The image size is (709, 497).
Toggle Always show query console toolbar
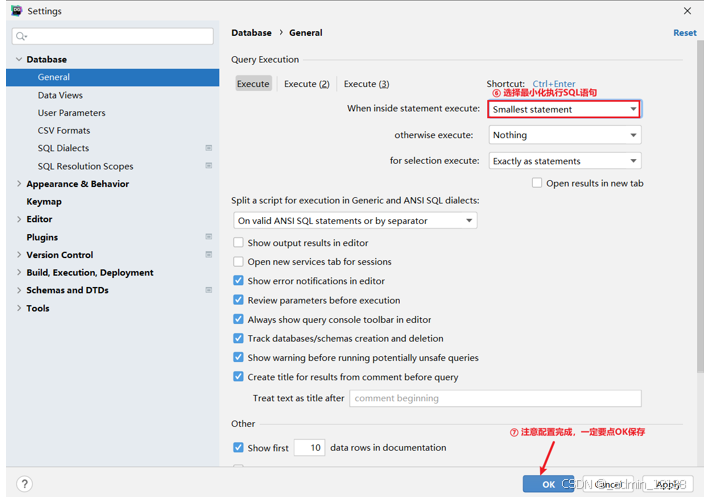(x=238, y=319)
